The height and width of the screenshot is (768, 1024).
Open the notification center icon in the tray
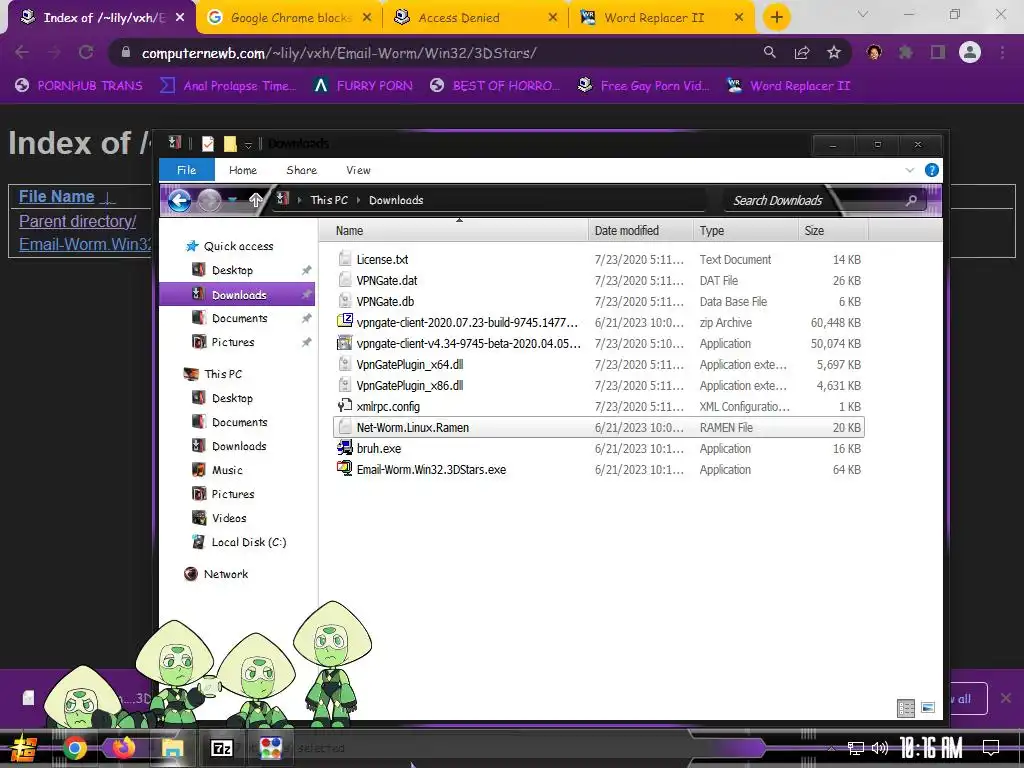tap(991, 748)
